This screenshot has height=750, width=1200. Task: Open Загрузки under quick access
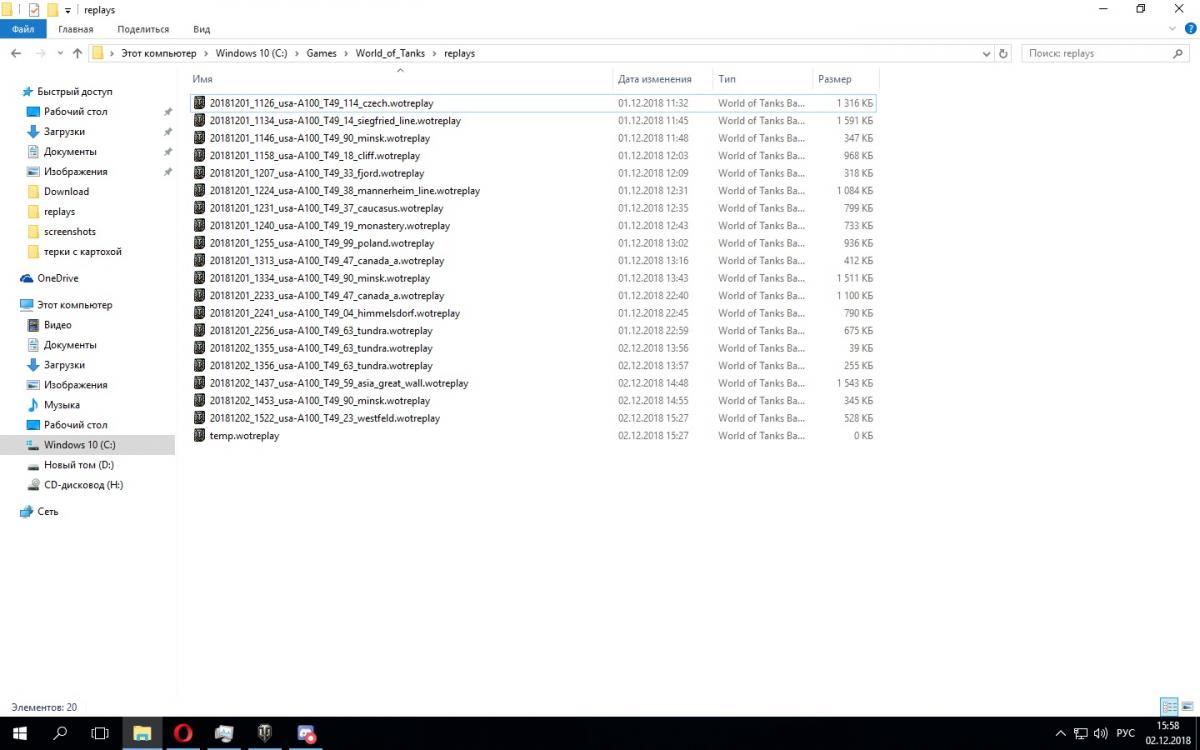64,131
